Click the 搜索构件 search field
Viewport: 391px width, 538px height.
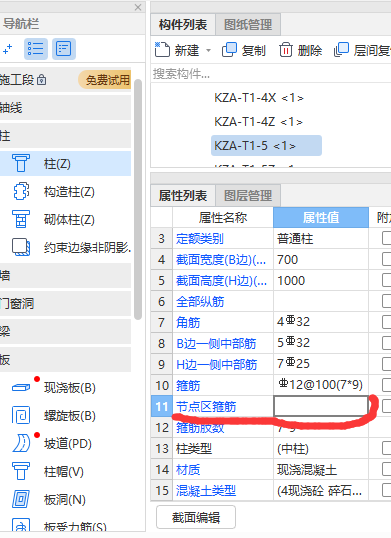tap(271, 73)
